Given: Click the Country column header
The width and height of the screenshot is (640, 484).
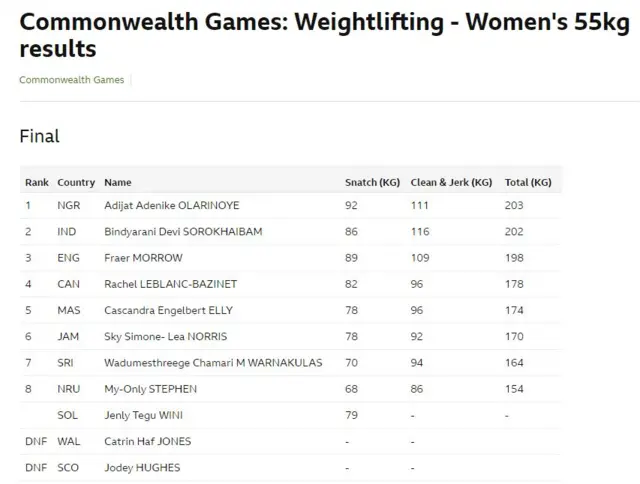Looking at the screenshot, I should 76,183.
